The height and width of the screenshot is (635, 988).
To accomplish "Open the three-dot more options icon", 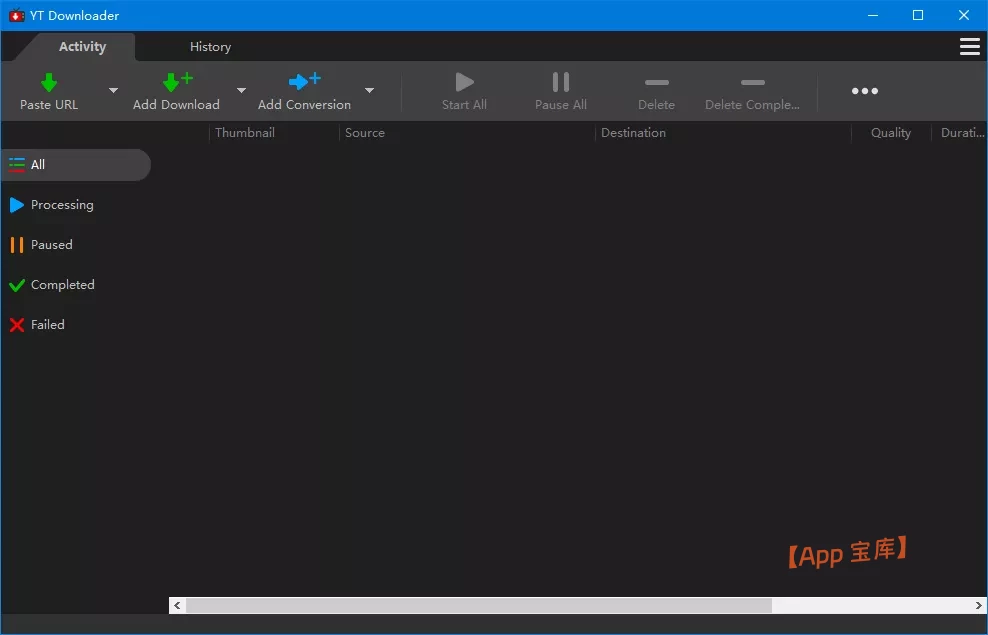I will (x=865, y=91).
